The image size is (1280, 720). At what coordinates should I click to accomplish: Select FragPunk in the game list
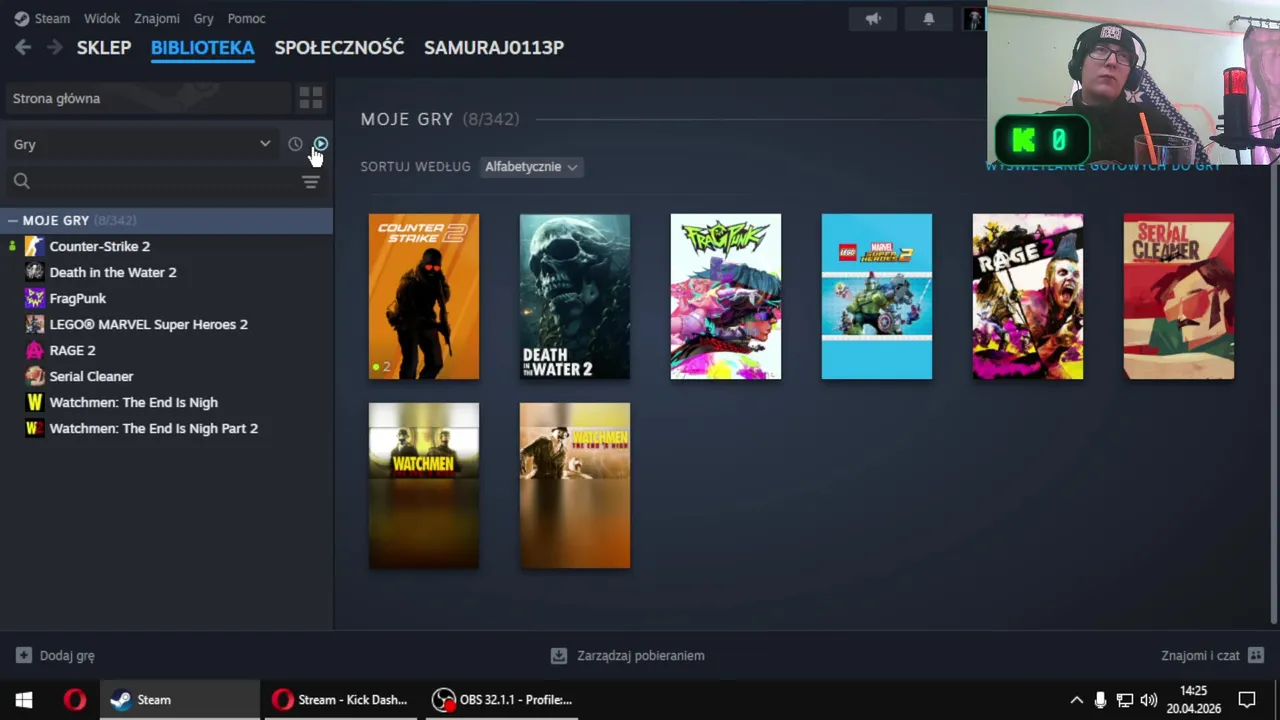click(x=78, y=298)
